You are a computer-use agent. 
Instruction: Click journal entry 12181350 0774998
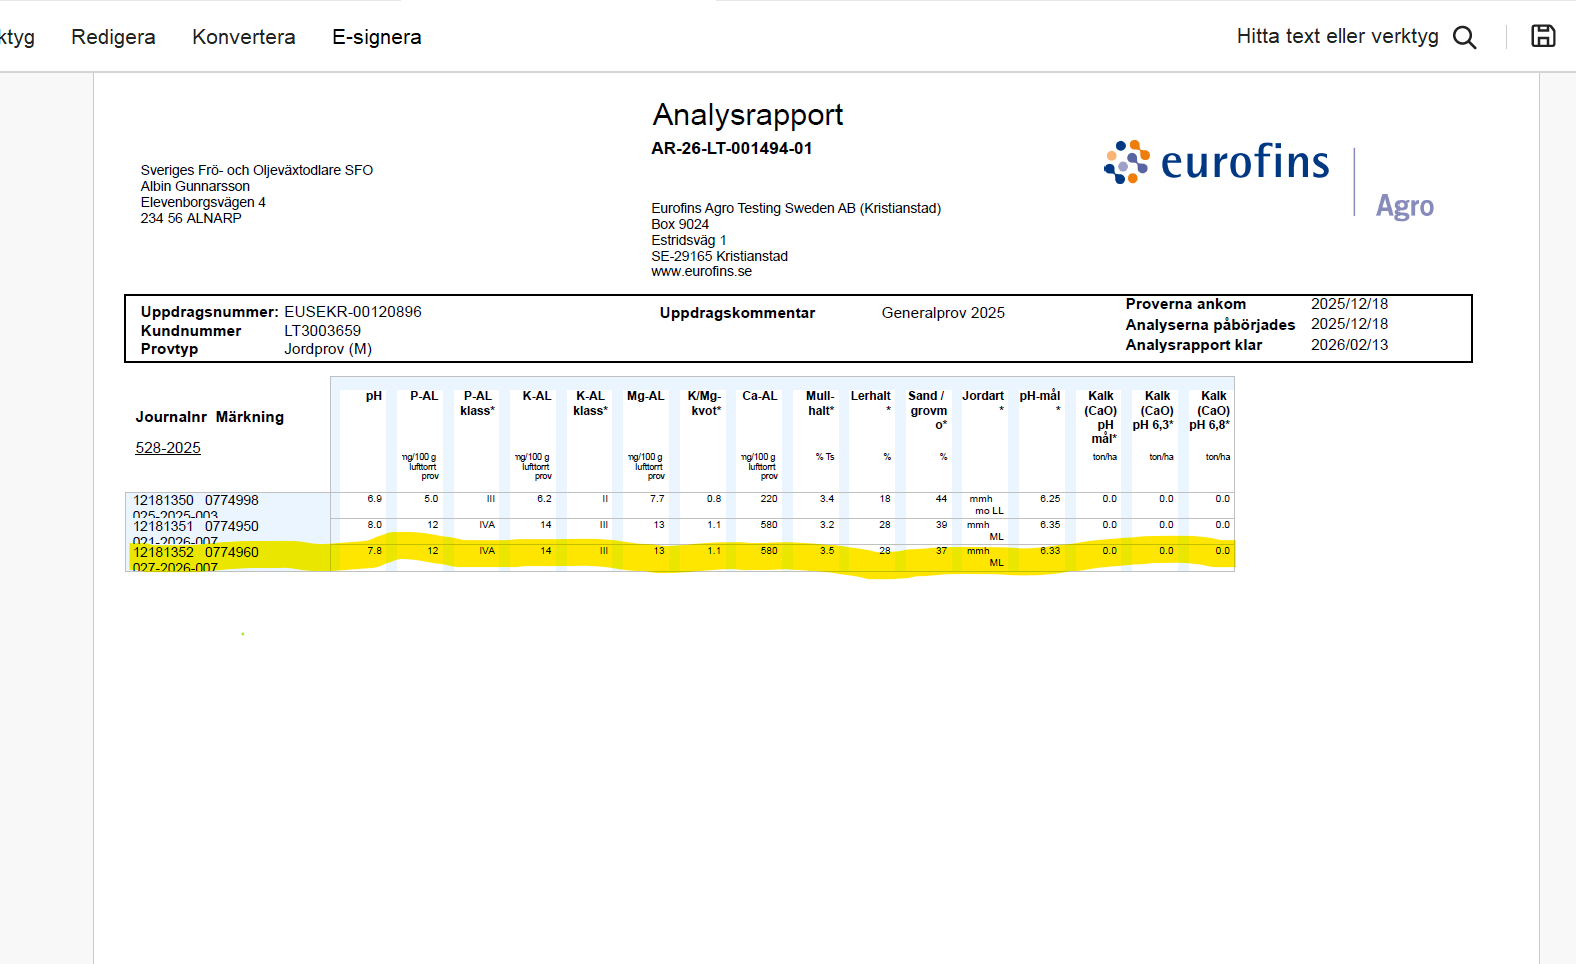196,500
